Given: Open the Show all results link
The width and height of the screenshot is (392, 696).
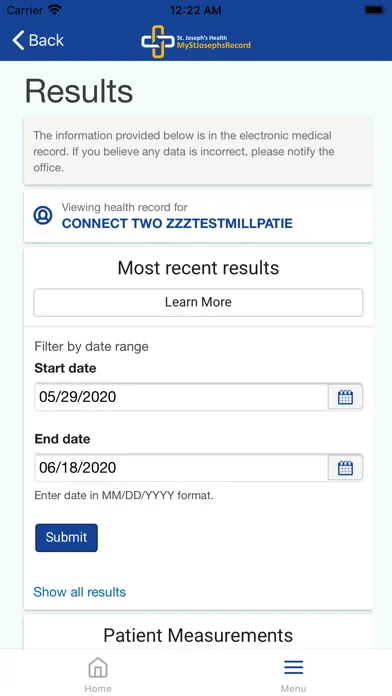Looking at the screenshot, I should (79, 592).
